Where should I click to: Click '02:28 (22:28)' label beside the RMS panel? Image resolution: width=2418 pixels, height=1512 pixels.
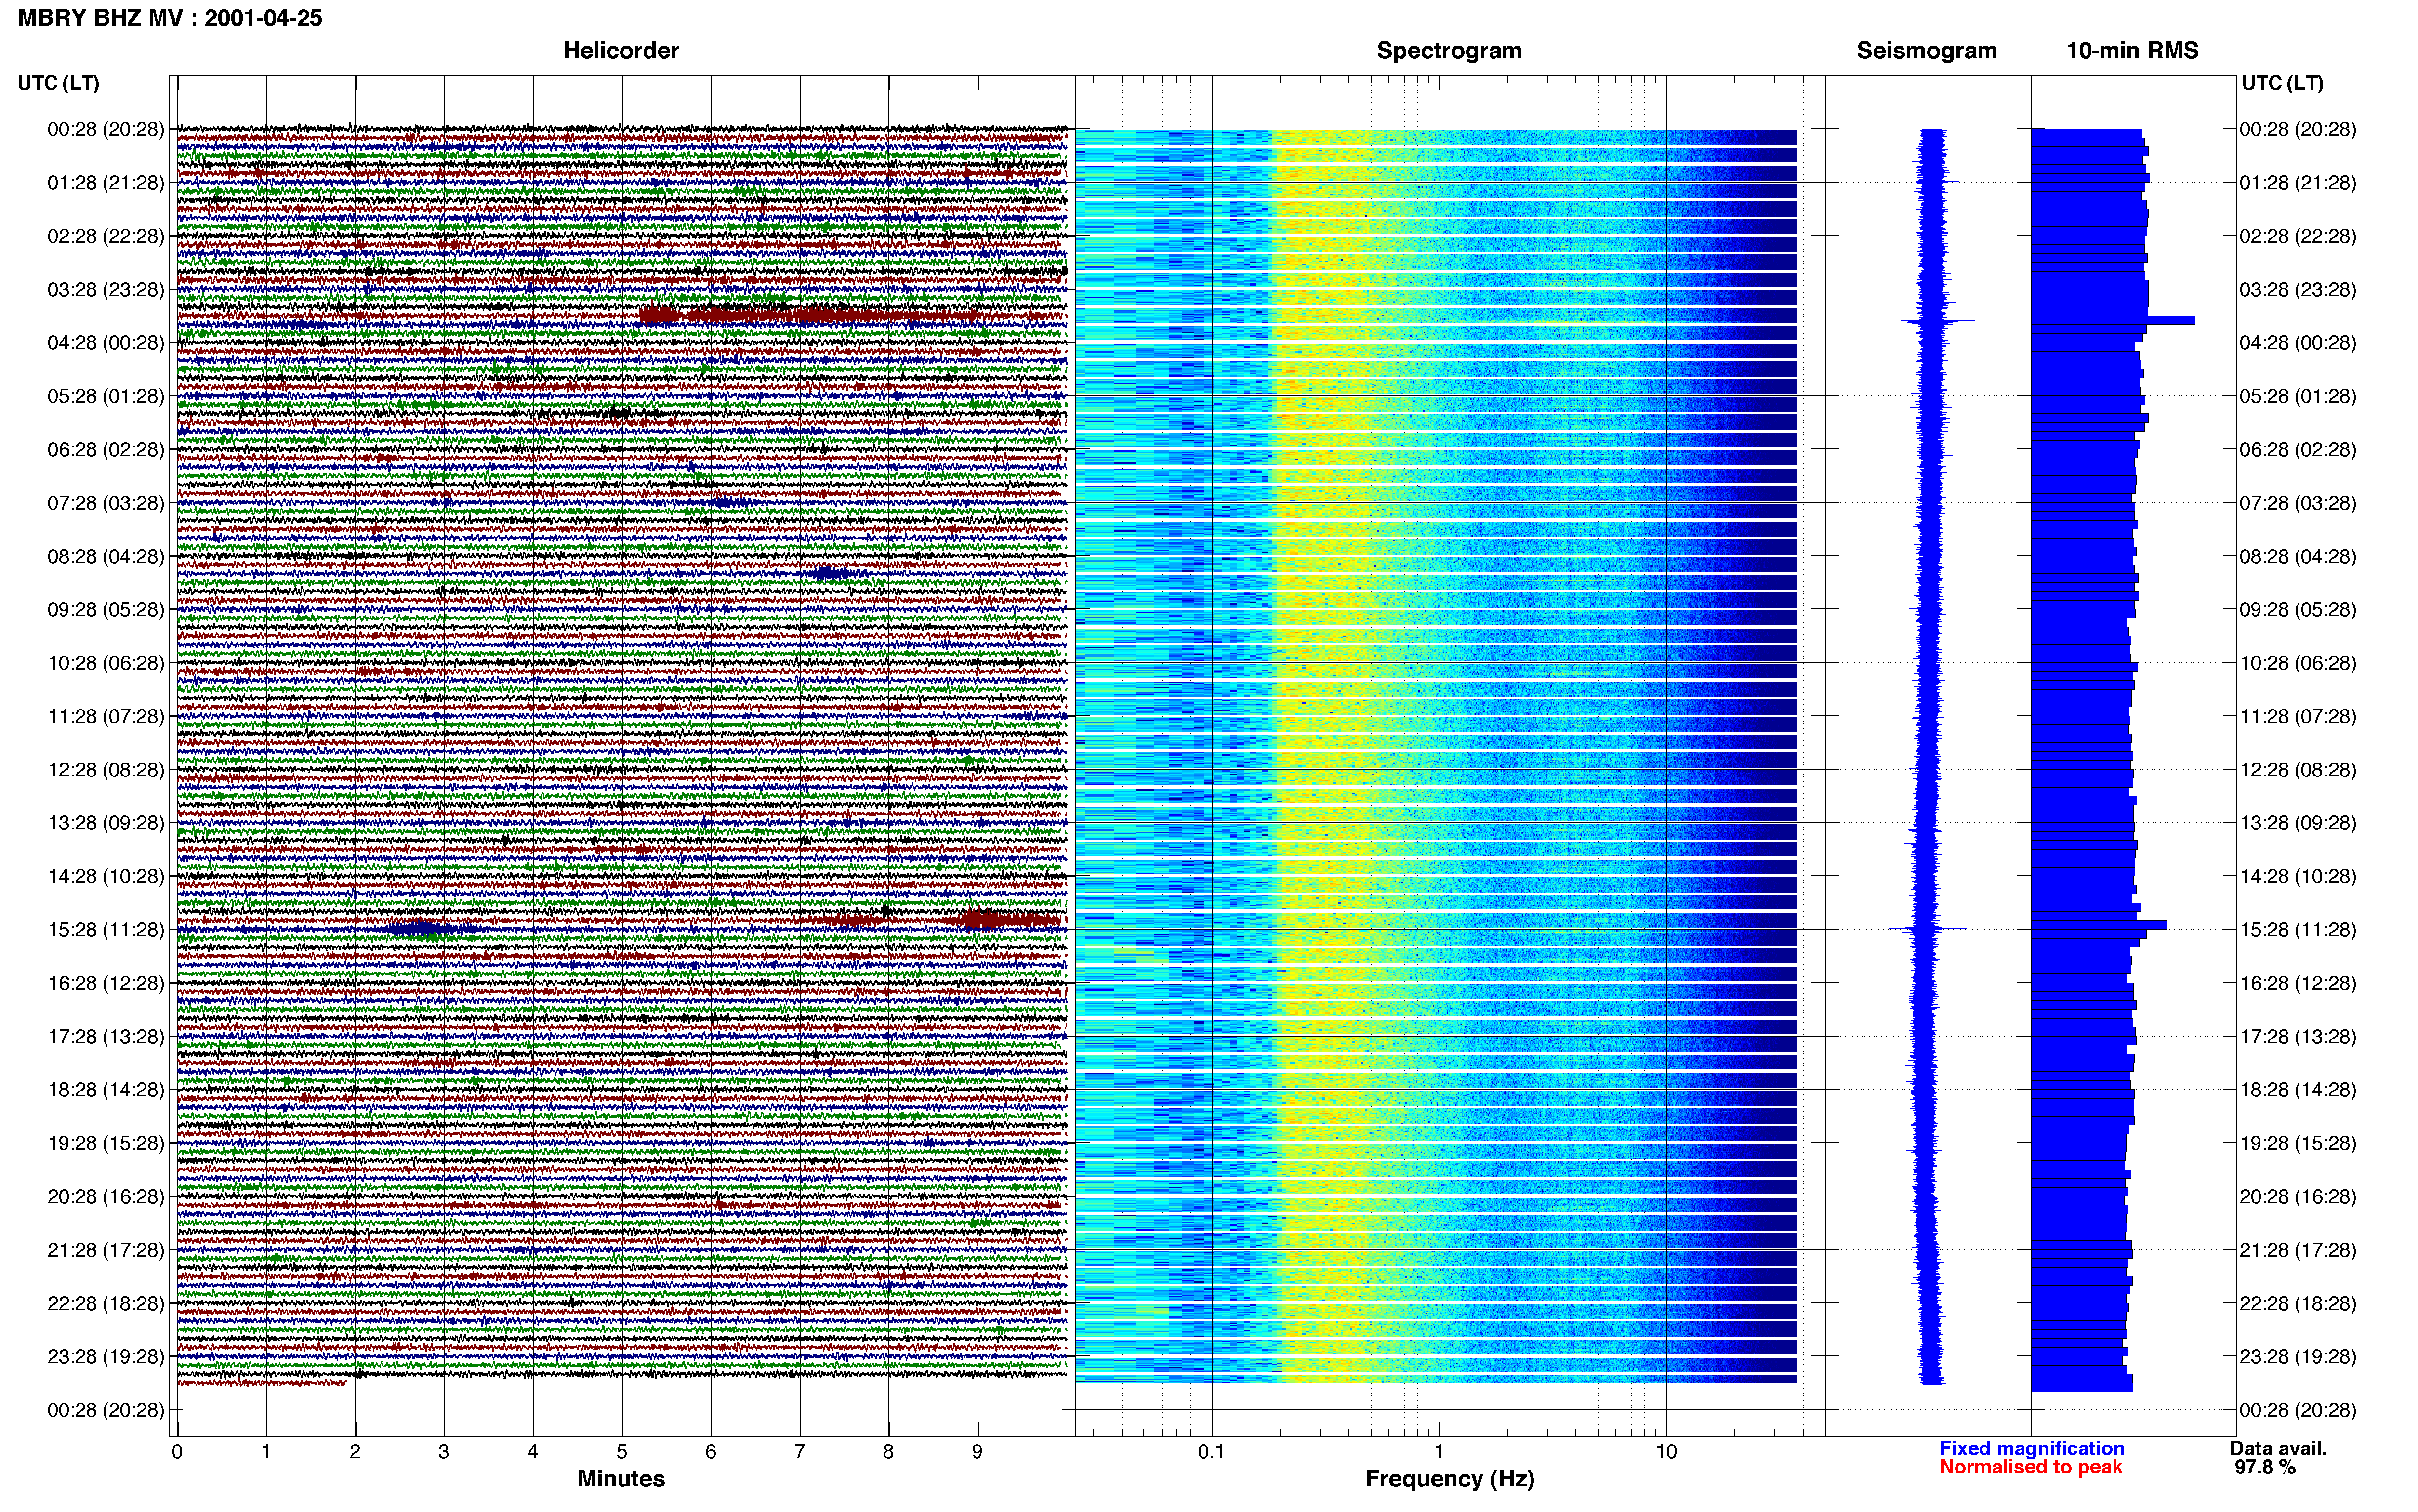tap(2298, 236)
